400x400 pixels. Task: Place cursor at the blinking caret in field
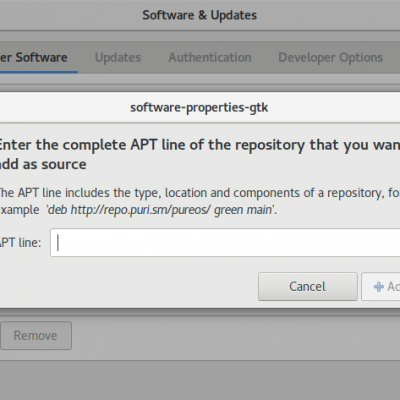pyautogui.click(x=58, y=243)
